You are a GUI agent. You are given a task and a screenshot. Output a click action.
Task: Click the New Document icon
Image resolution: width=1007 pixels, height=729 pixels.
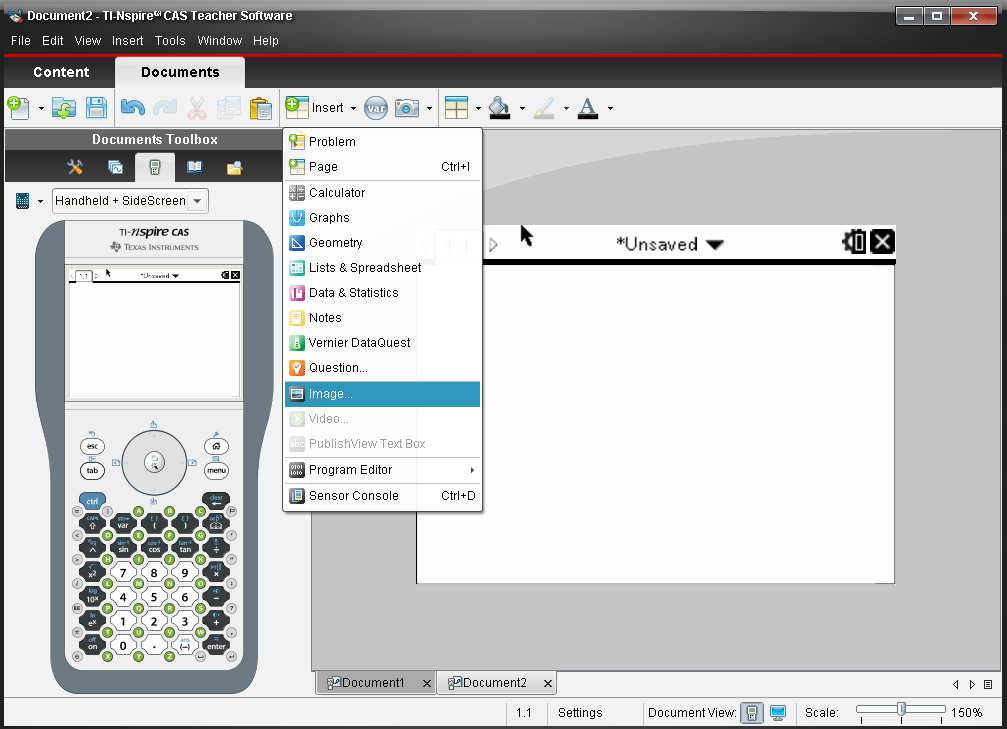pyautogui.click(x=19, y=108)
